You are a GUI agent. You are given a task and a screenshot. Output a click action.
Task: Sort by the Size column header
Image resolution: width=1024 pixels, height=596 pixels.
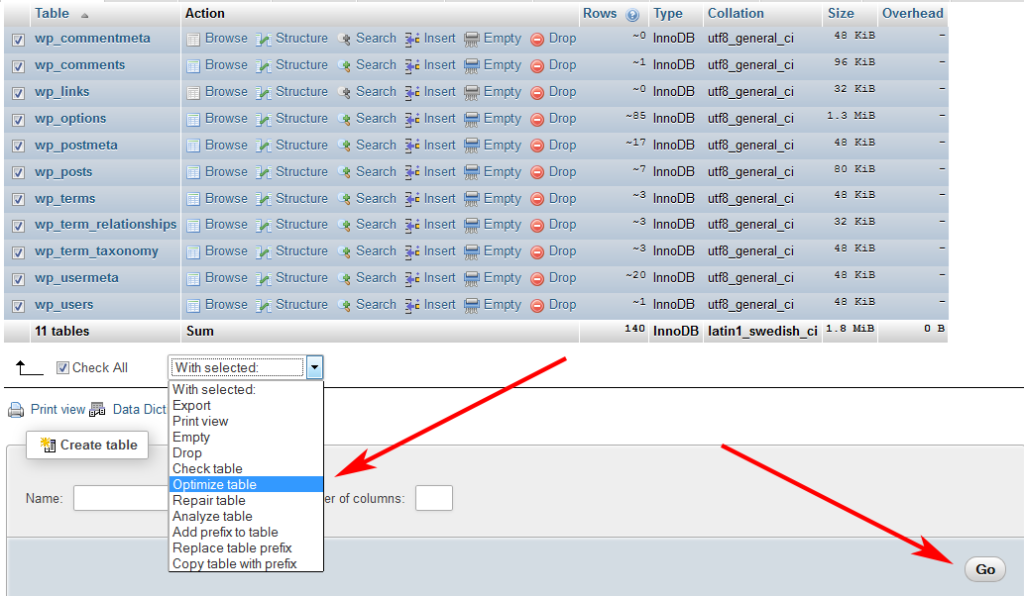pos(840,13)
